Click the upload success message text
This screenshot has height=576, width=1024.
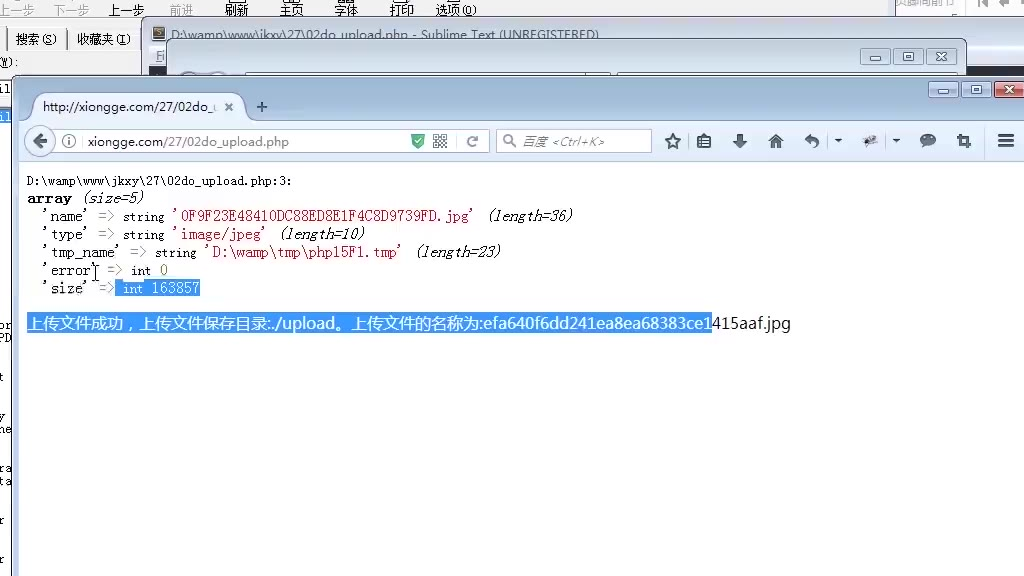click(409, 323)
